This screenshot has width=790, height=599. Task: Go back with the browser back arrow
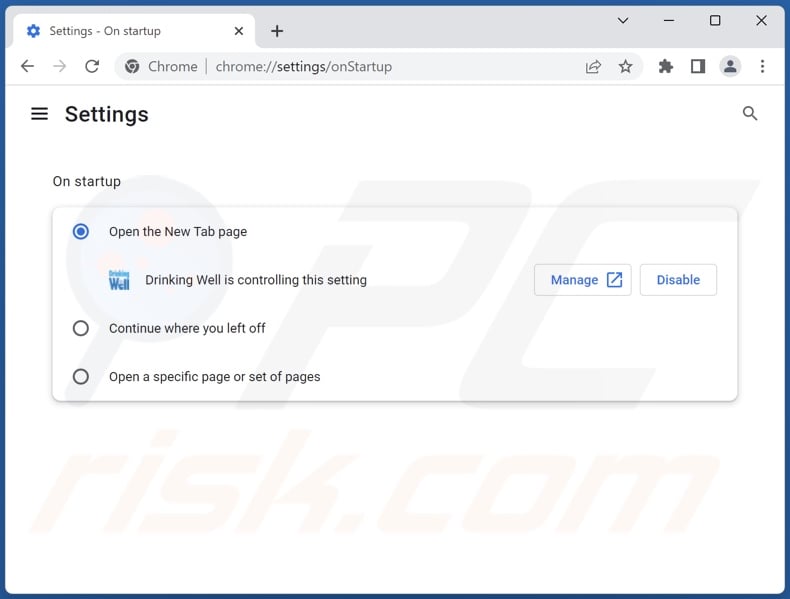pyautogui.click(x=27, y=66)
